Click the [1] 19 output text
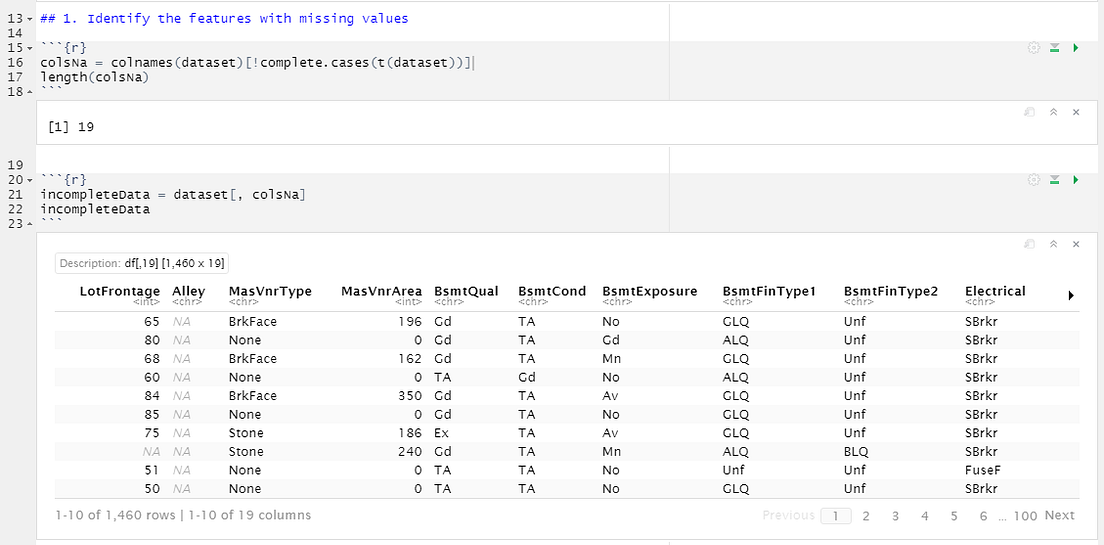 tap(71, 127)
